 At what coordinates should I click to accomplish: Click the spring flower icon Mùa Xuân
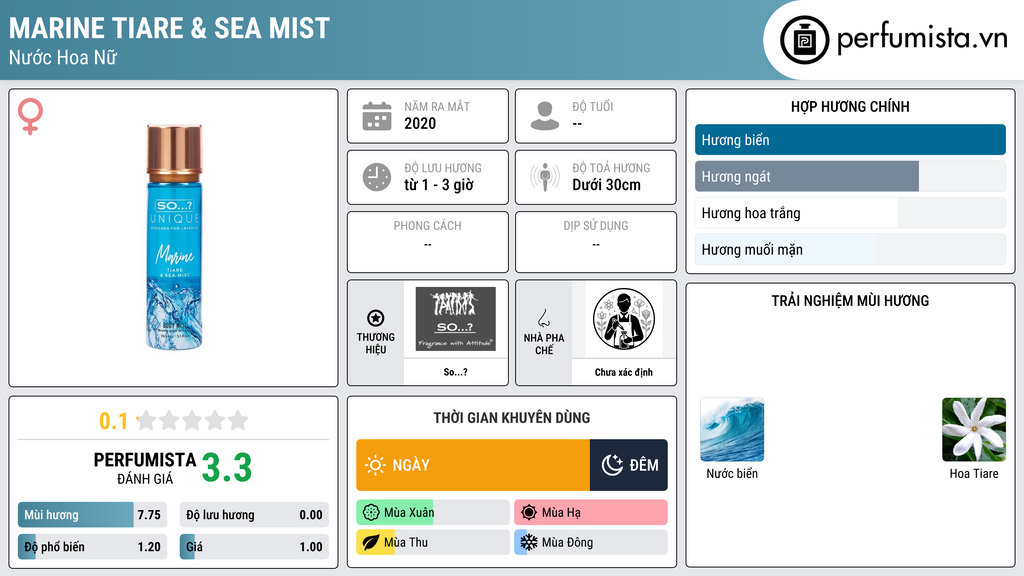tap(371, 513)
